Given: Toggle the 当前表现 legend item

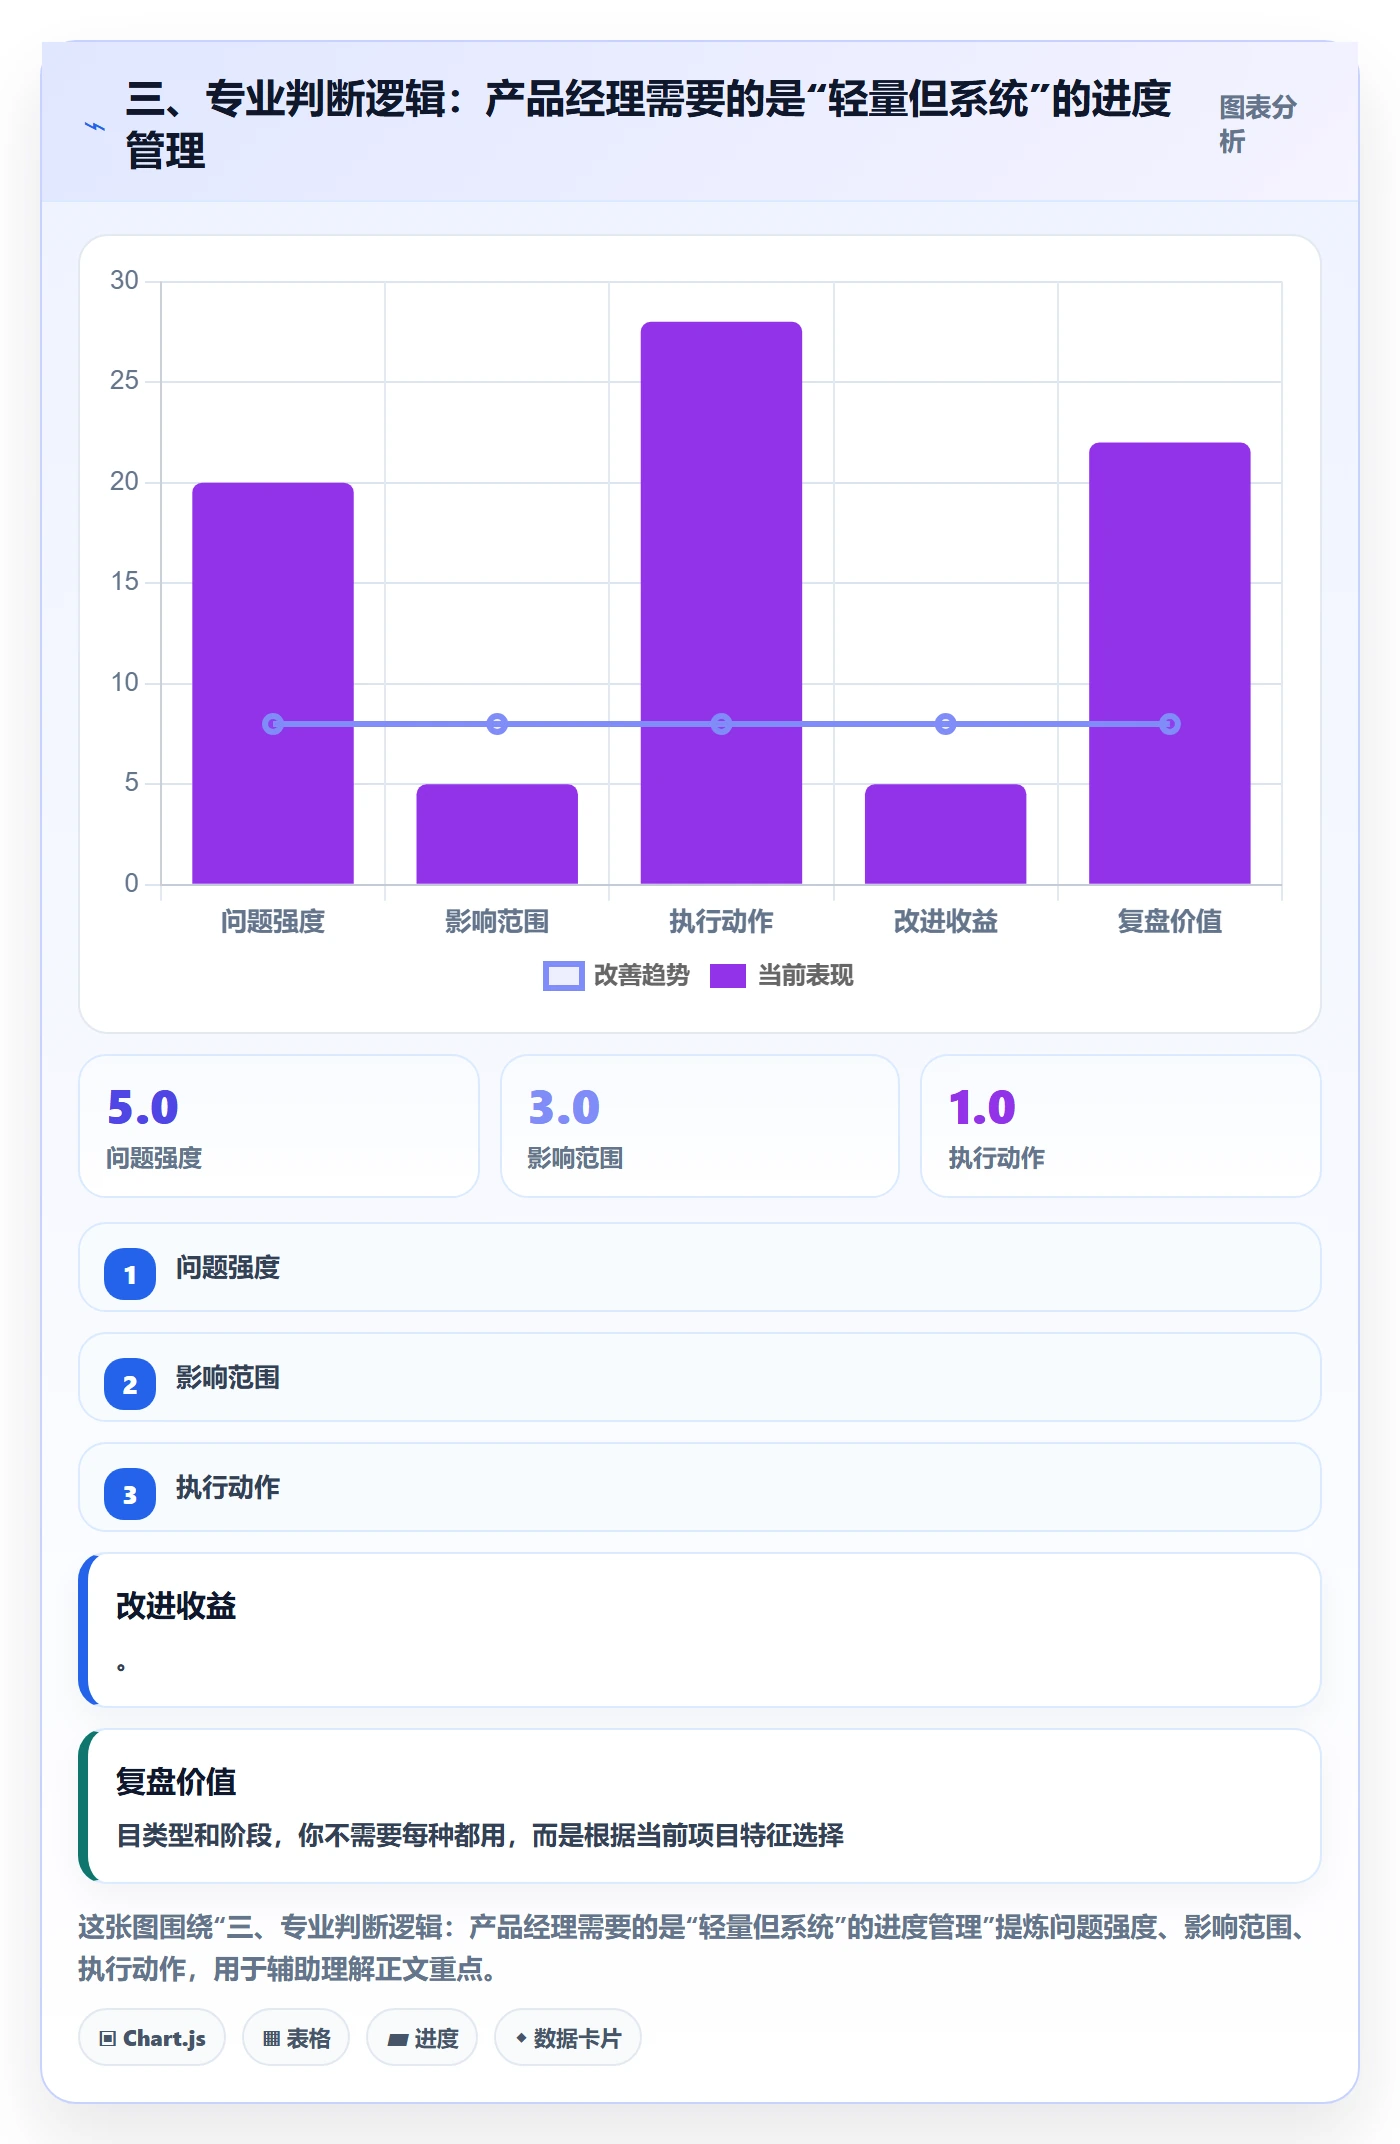Looking at the screenshot, I should click(782, 975).
